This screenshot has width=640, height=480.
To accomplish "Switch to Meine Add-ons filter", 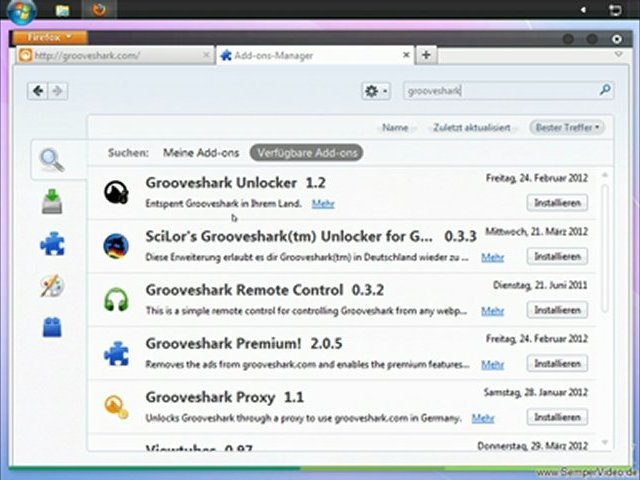I will coord(201,153).
